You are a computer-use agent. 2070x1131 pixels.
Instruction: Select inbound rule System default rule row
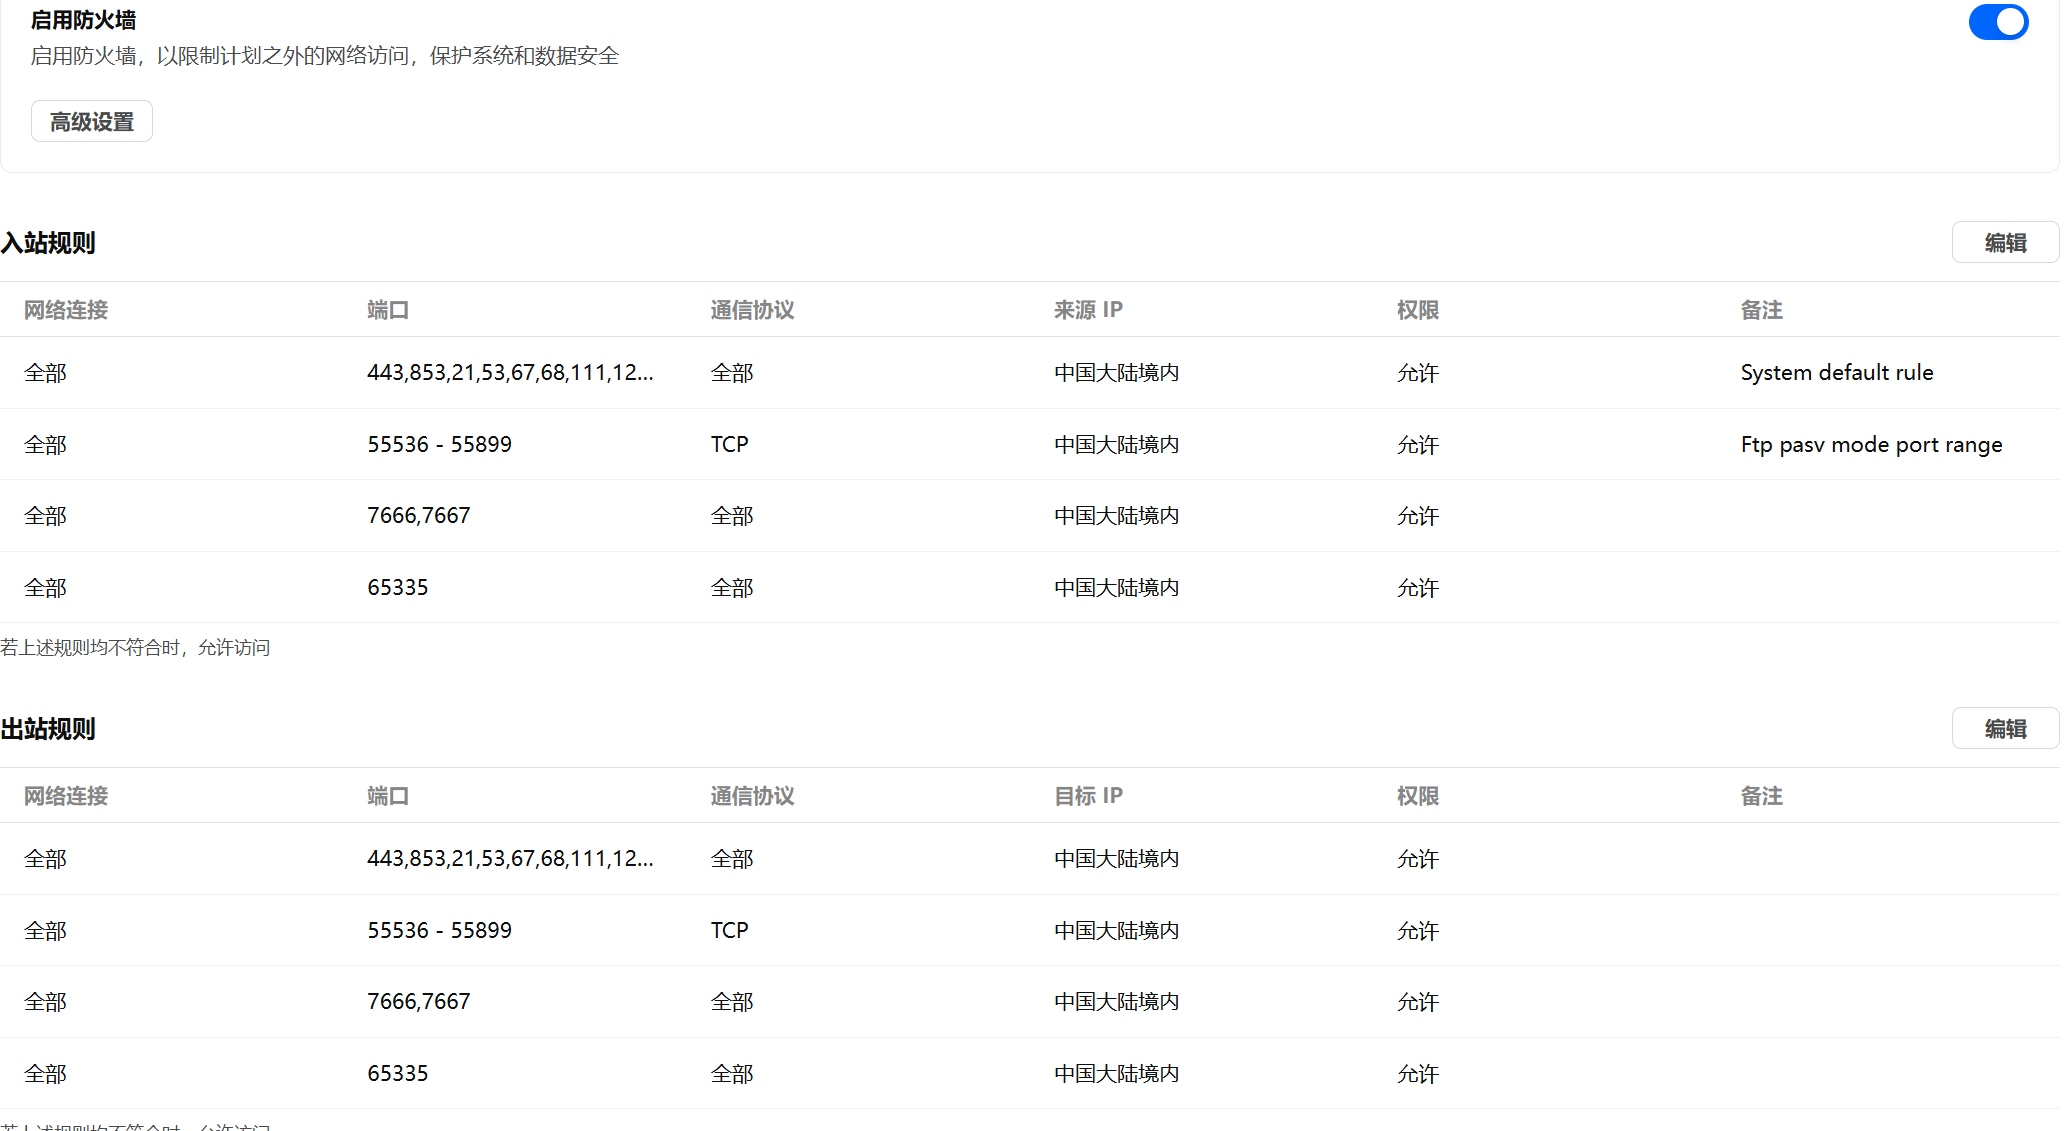point(1836,373)
